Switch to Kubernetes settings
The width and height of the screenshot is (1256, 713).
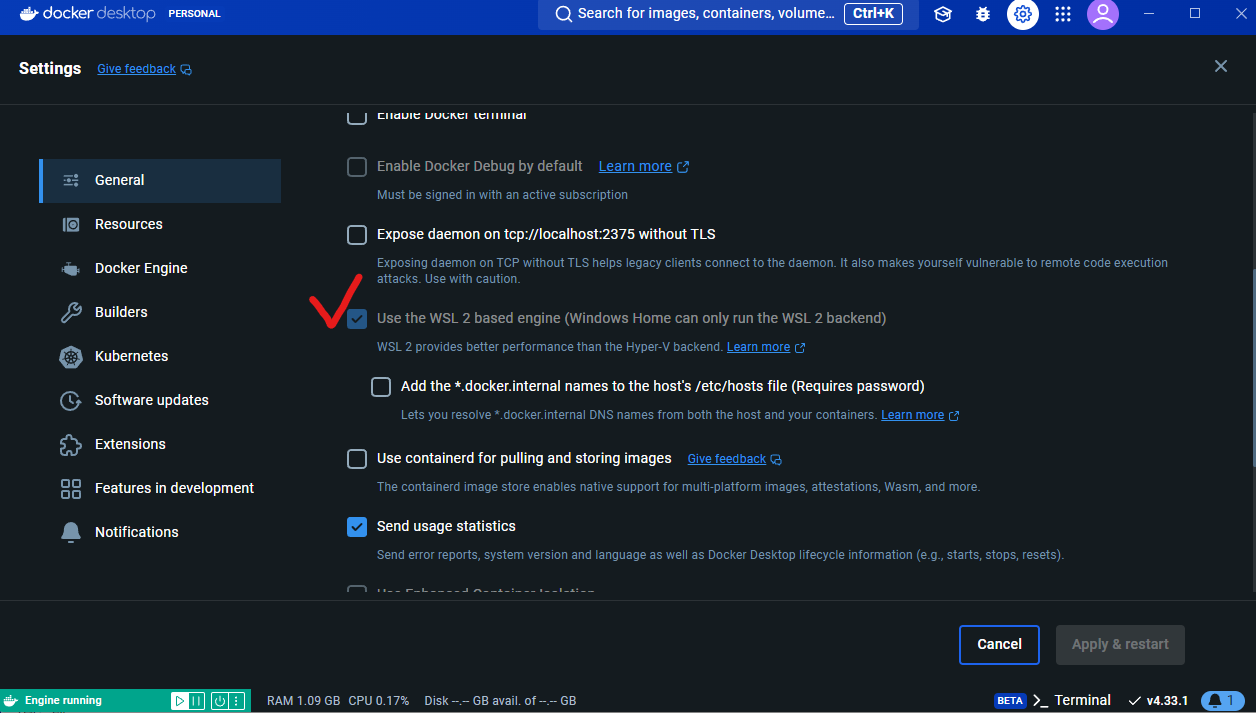coord(160,356)
